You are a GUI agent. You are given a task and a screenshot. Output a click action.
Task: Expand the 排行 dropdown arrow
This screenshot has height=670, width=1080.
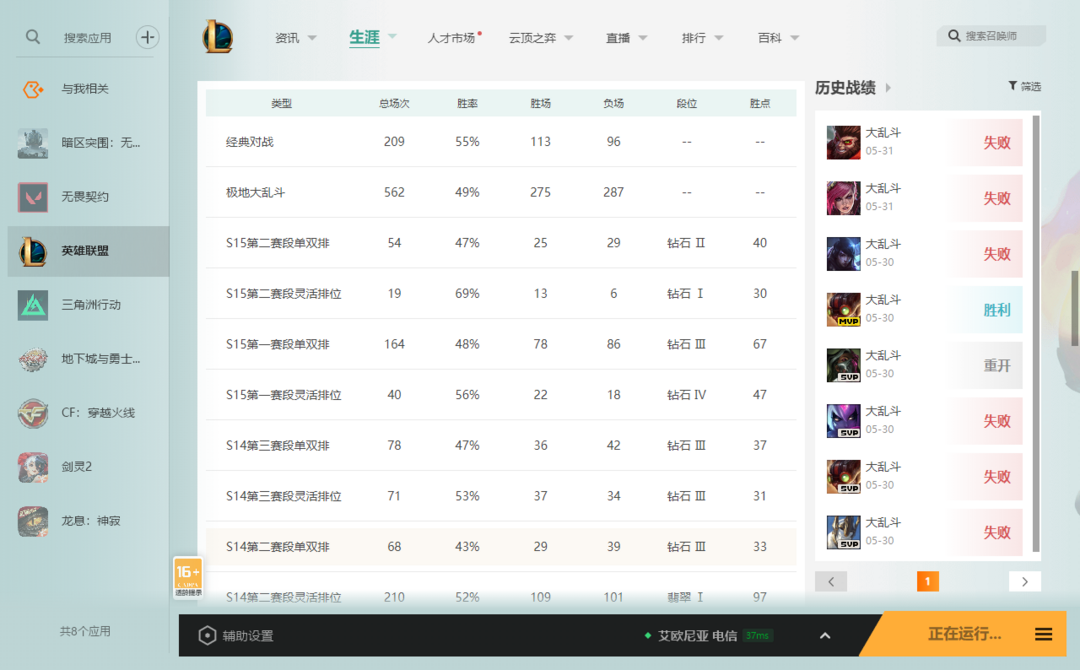tap(718, 38)
